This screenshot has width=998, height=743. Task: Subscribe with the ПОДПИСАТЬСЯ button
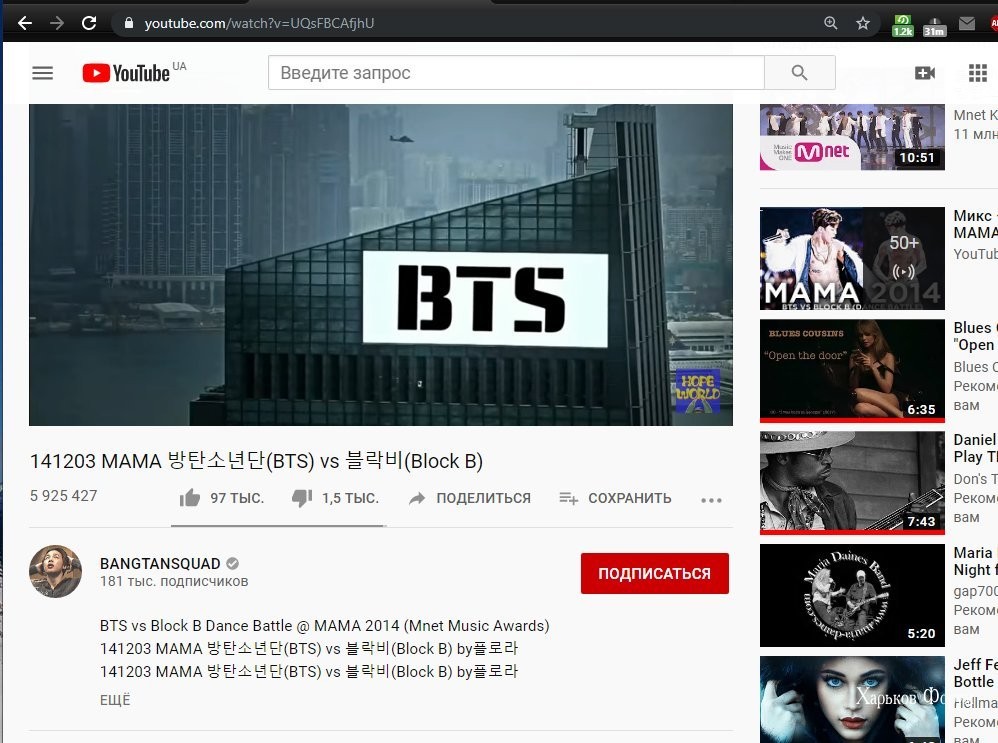(654, 573)
